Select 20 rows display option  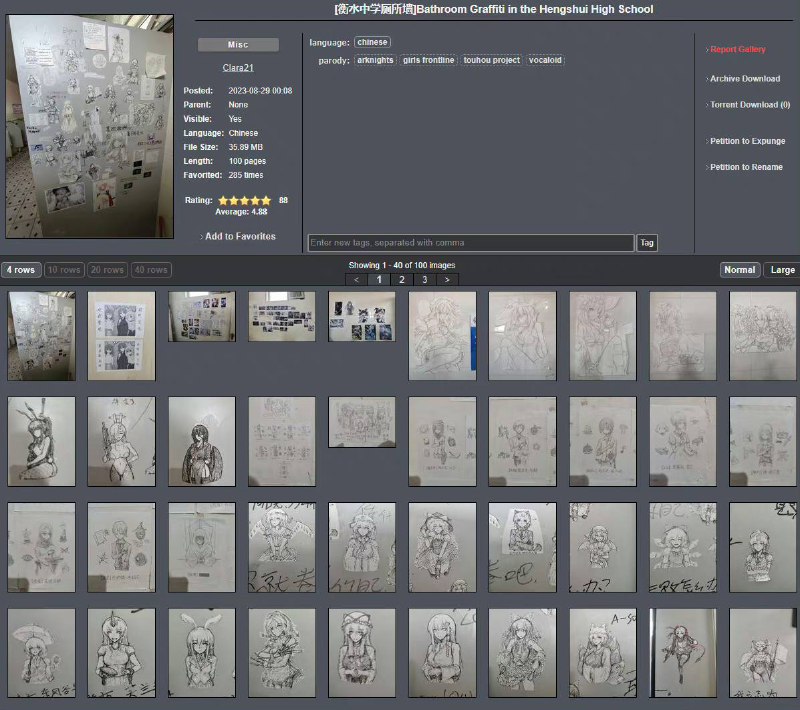click(x=107, y=270)
